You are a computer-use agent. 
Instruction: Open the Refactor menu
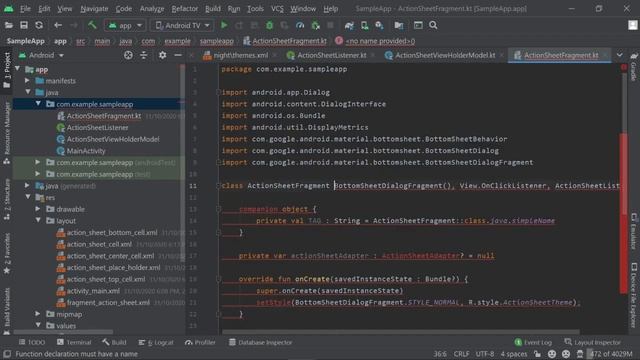184,9
